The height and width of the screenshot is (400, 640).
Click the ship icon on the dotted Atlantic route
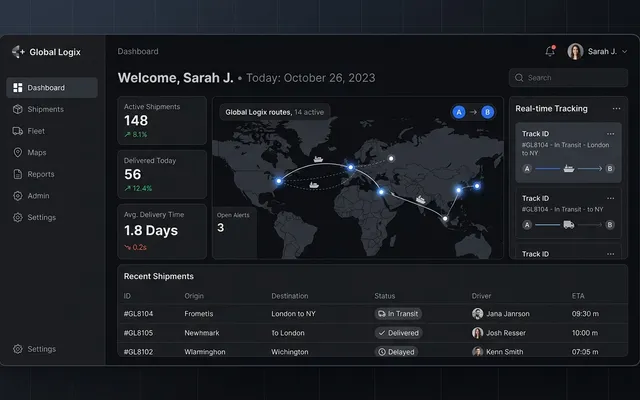click(313, 185)
